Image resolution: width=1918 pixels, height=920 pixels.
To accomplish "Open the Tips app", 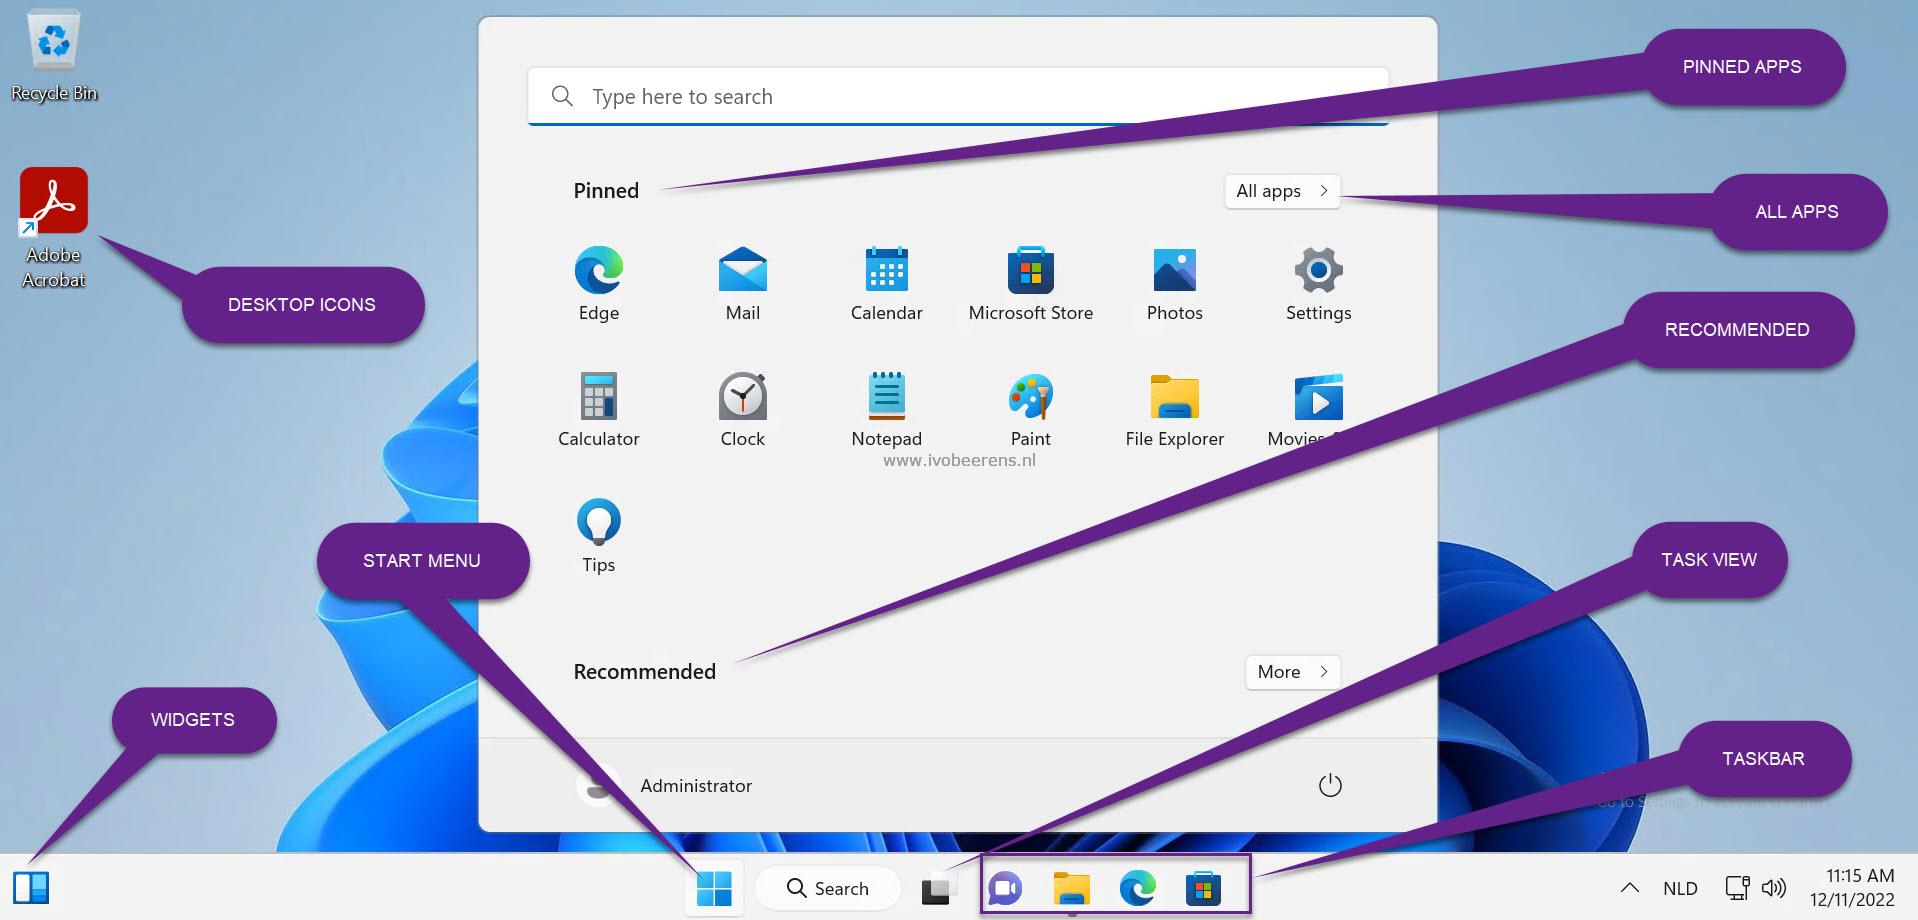I will [599, 536].
